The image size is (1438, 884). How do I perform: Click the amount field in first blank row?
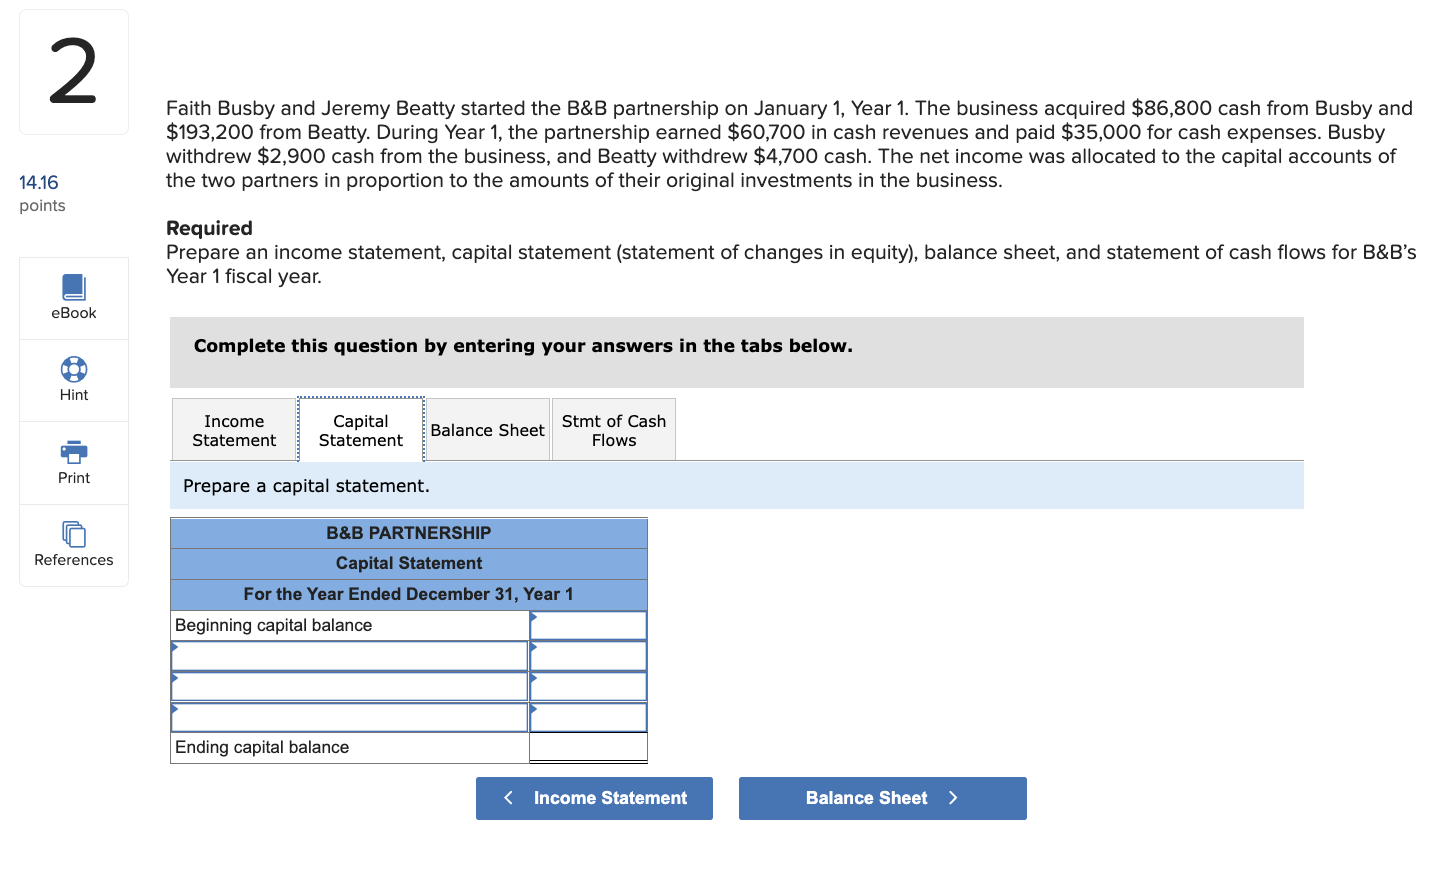(588, 656)
